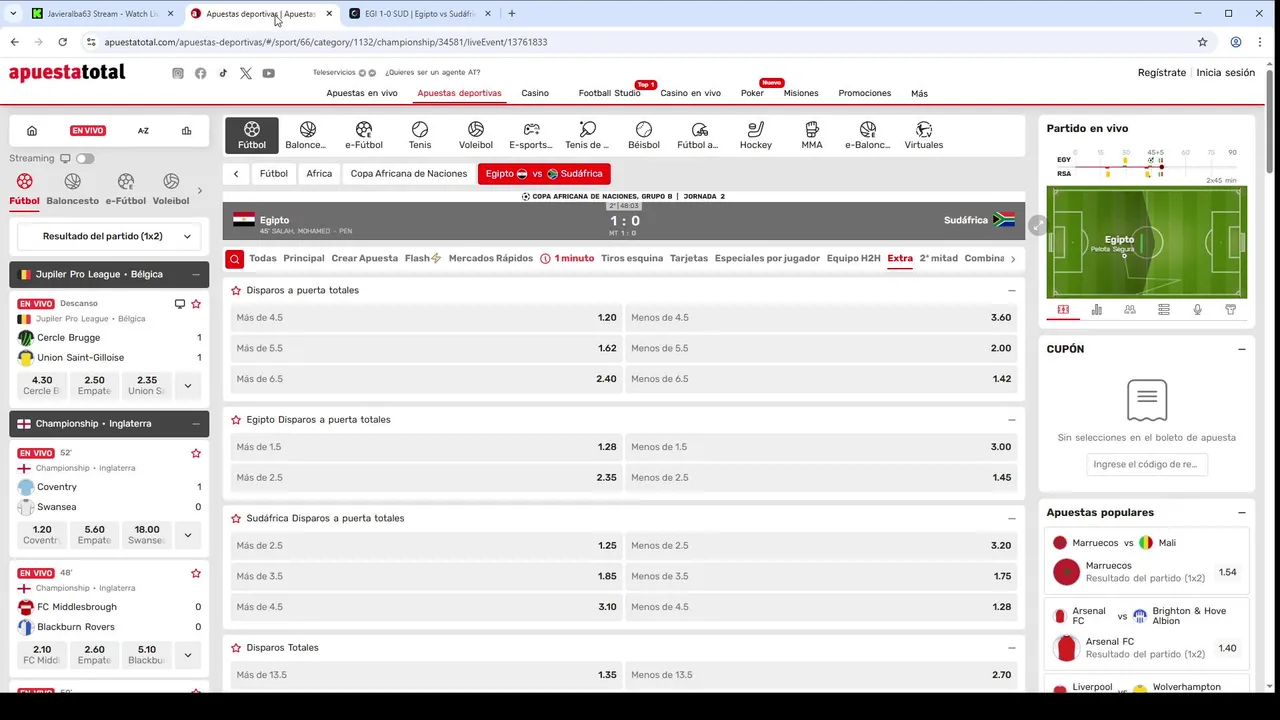Open the statistics bar-chart icon in sidebar
Screen dimensions: 1280x720
pos(186,131)
